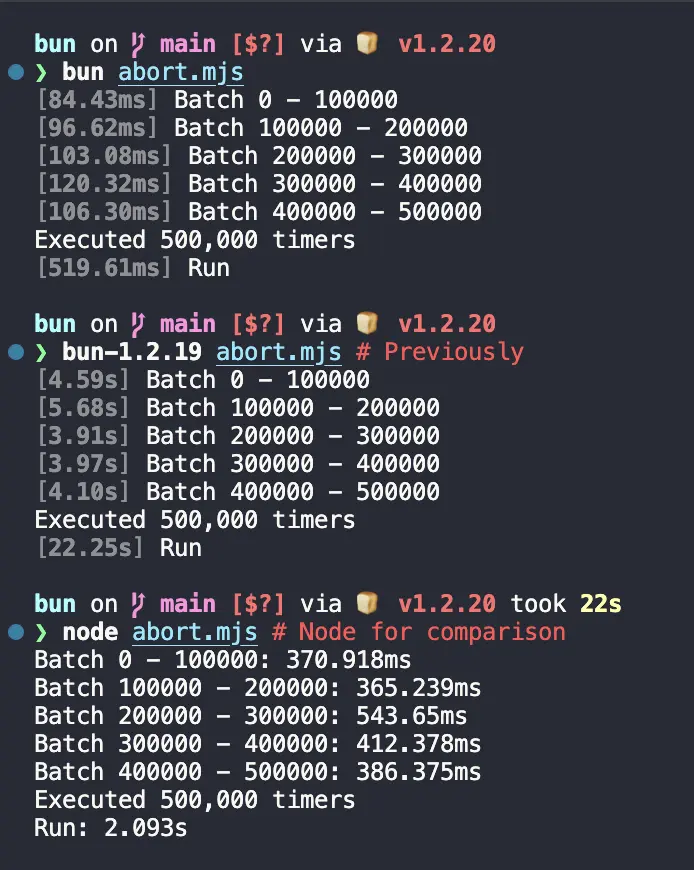
Task: Click the bread emoji in second prompt
Action: 367,322
